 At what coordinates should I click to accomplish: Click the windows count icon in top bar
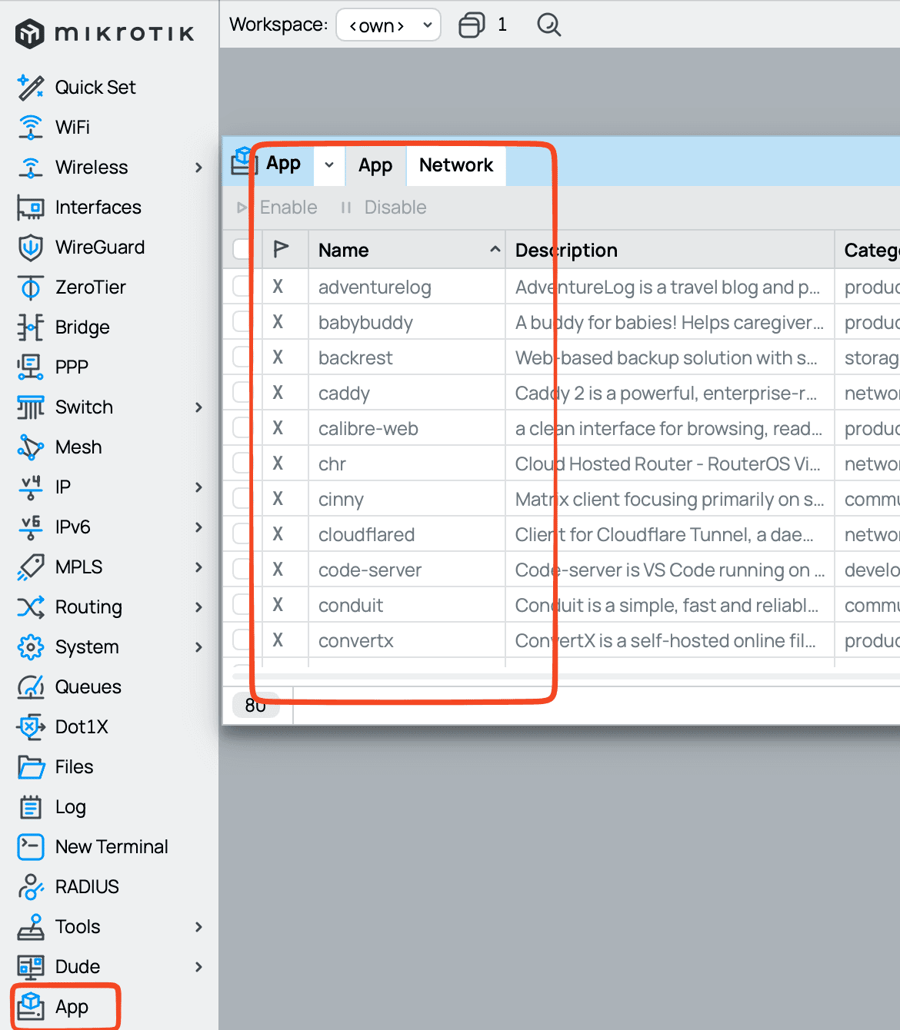(472, 25)
